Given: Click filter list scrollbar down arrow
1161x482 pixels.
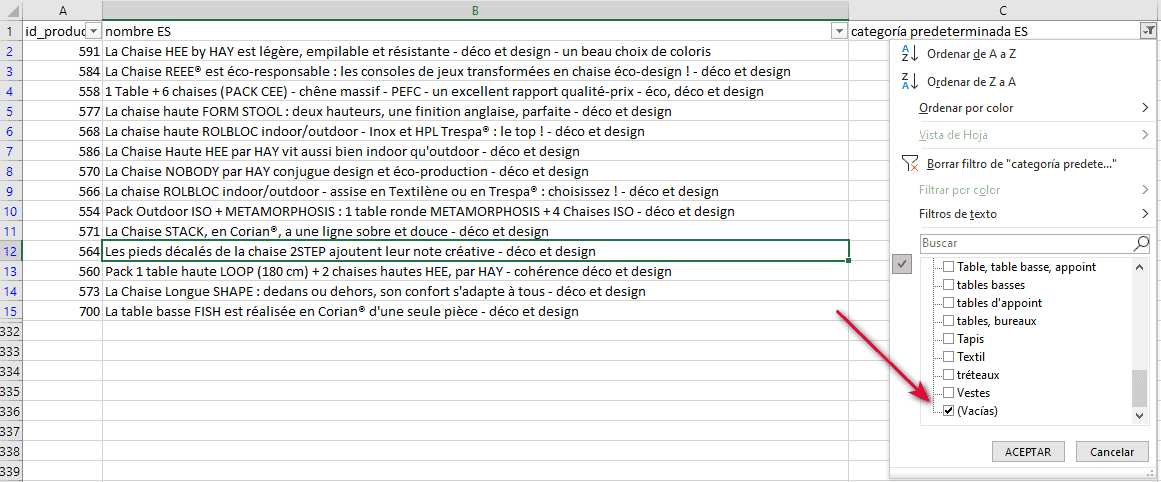Looking at the screenshot, I should pyautogui.click(x=1141, y=418).
